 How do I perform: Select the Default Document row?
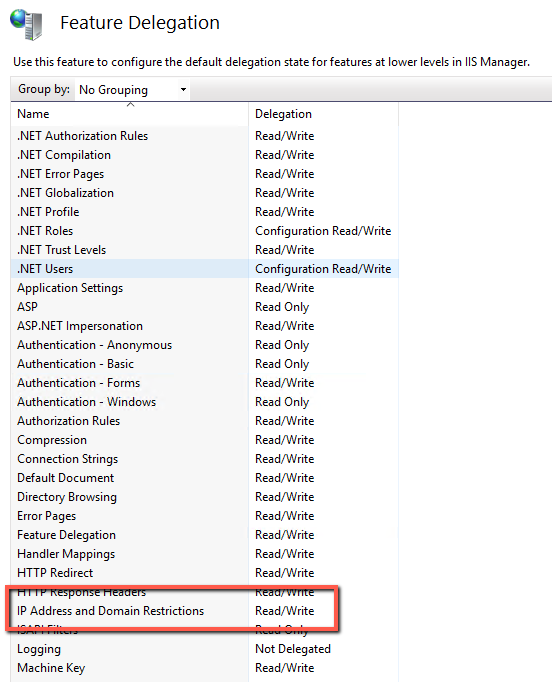tap(204, 478)
